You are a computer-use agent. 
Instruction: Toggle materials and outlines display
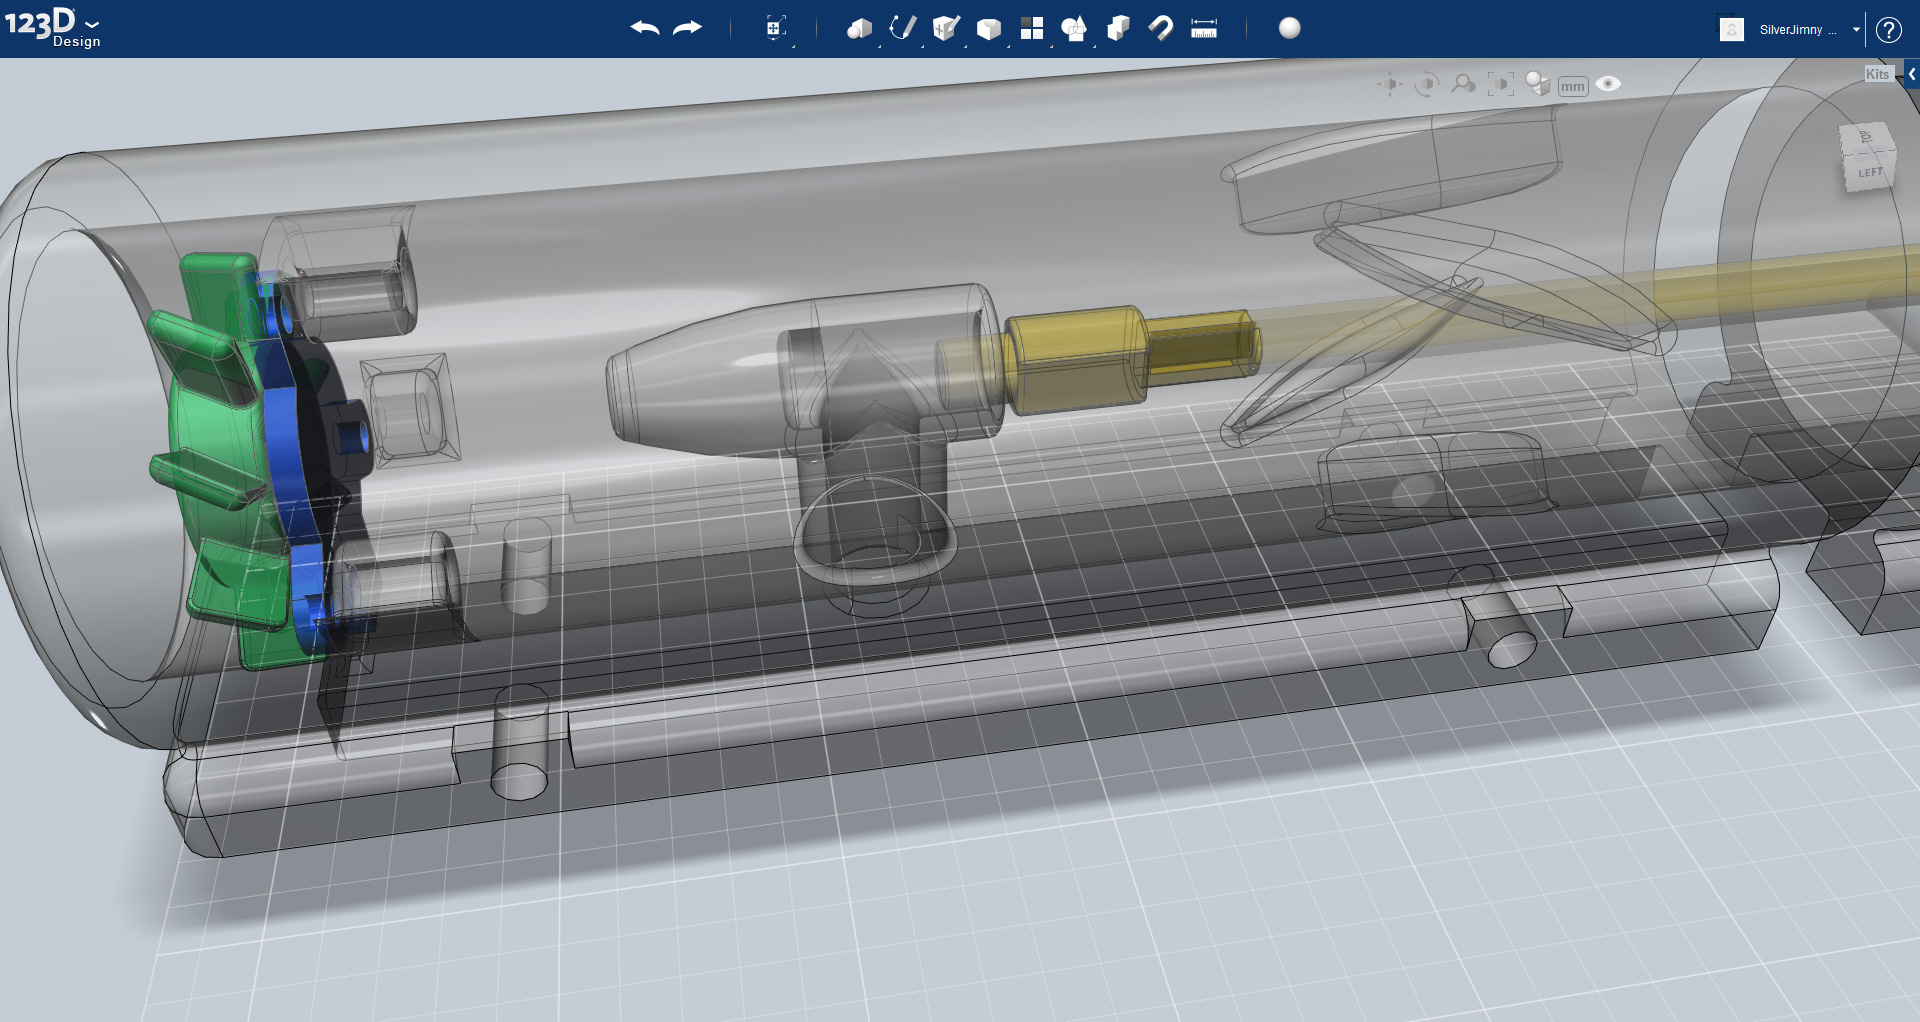tap(1538, 84)
